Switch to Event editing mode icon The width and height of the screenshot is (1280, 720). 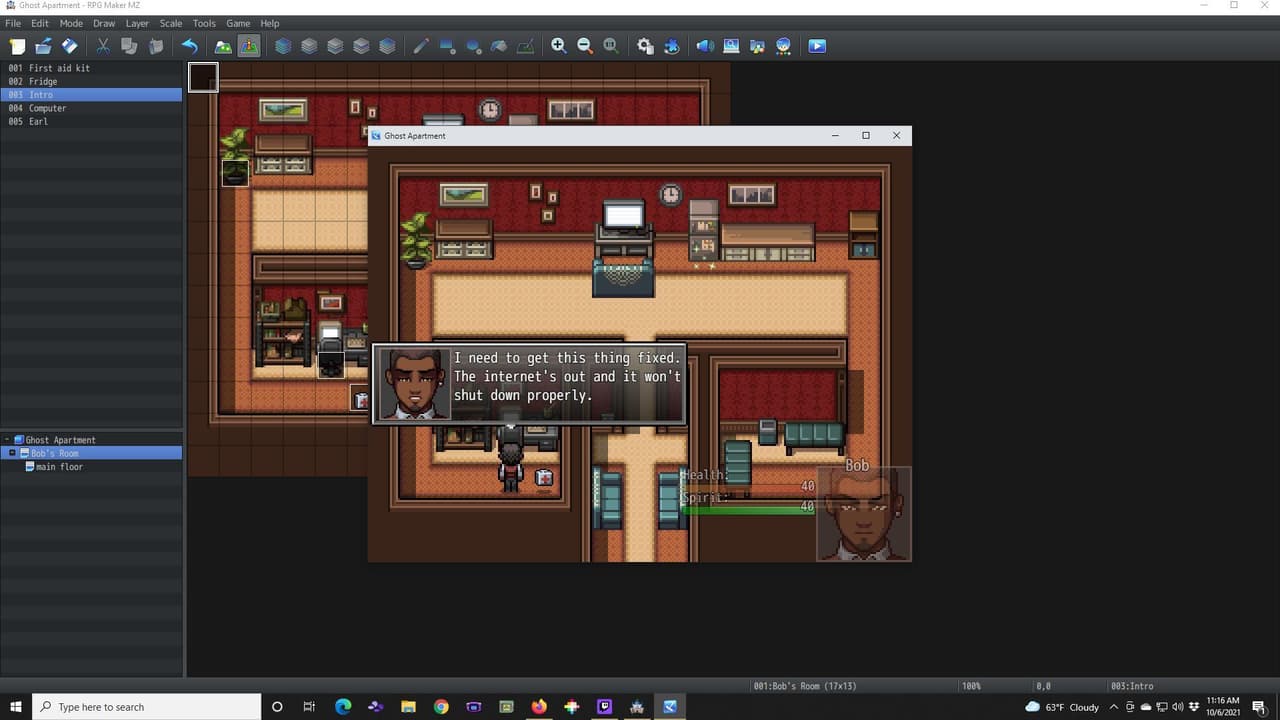tap(249, 46)
